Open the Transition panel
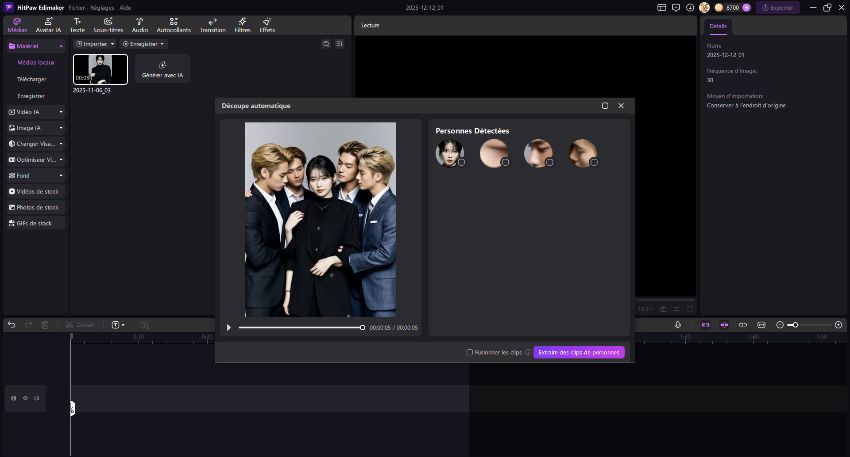Screen dimensions: 850x457 tap(213, 24)
